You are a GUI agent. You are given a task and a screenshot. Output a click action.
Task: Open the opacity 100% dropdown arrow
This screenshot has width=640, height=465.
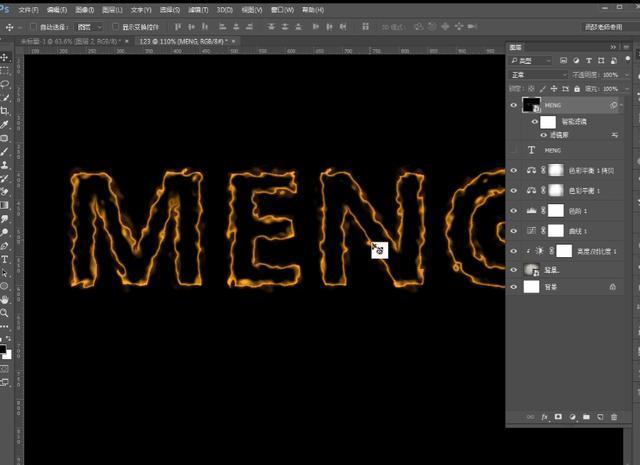tap(626, 75)
